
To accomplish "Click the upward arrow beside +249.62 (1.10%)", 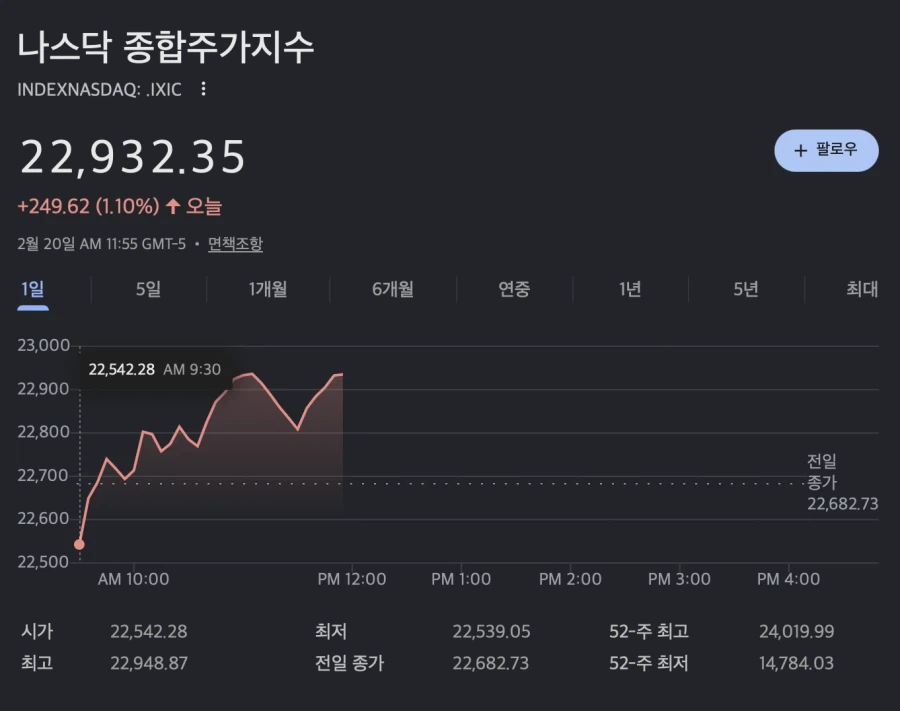I will (172, 205).
